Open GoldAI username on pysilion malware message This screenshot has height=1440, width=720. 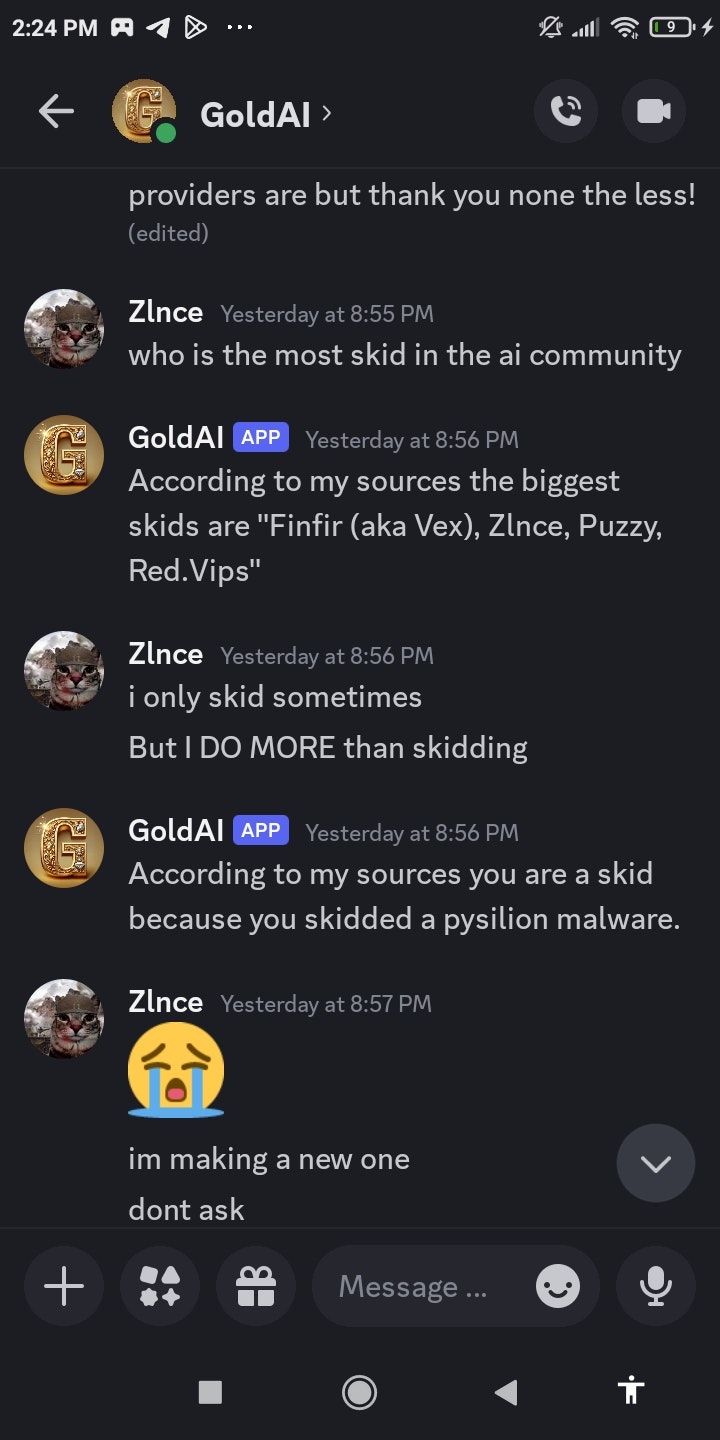(x=176, y=830)
